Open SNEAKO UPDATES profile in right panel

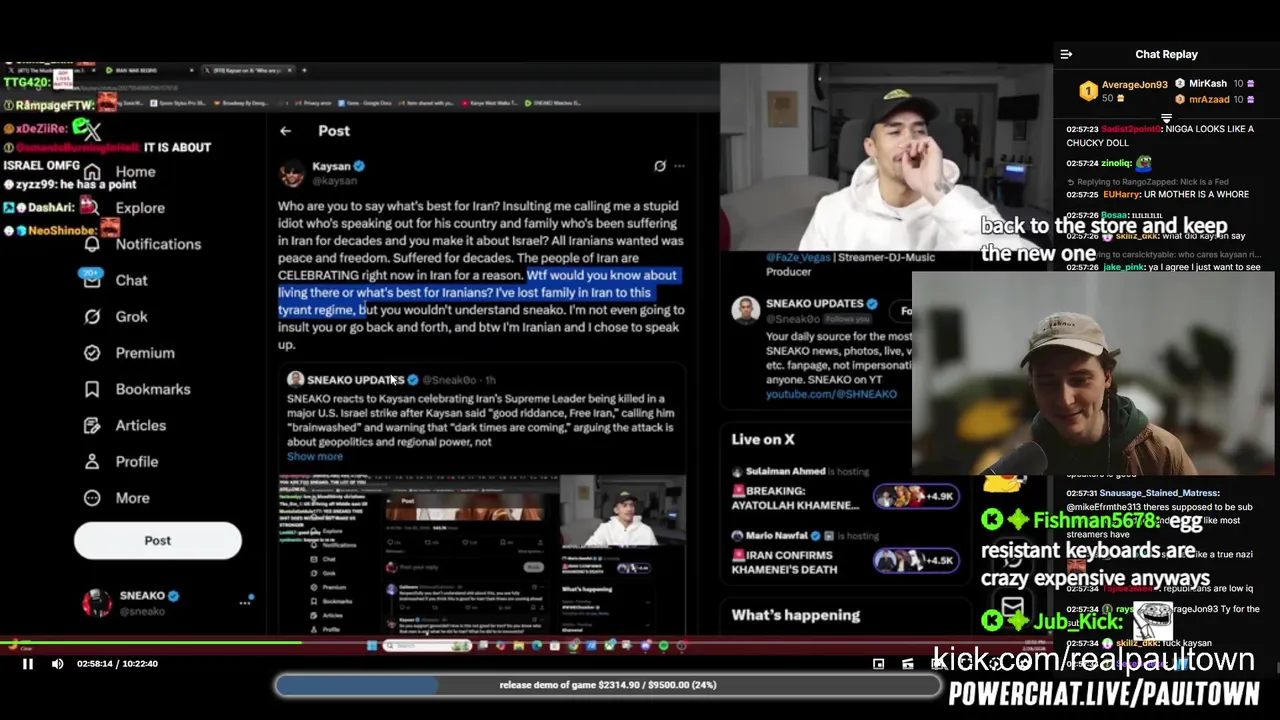click(x=814, y=304)
